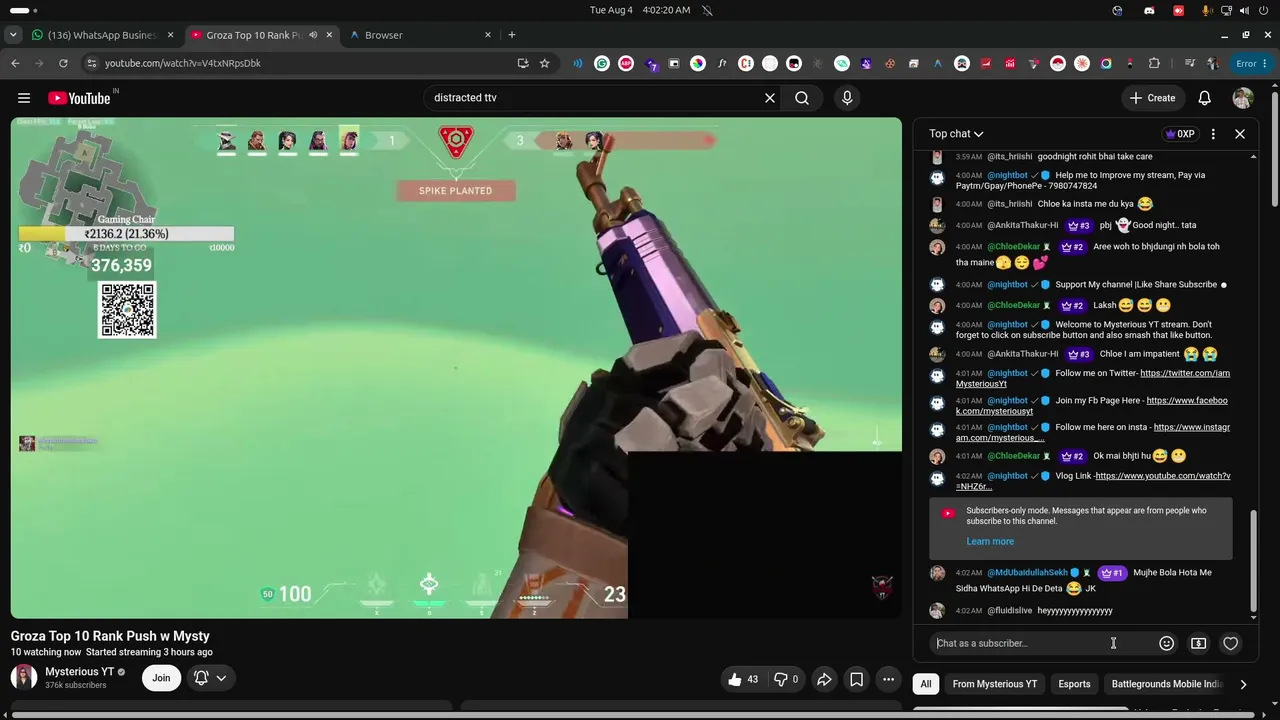This screenshot has height=720, width=1280.
Task: Click the @ChloeDekar username on "Aree woh" message
Action: click(x=1014, y=247)
